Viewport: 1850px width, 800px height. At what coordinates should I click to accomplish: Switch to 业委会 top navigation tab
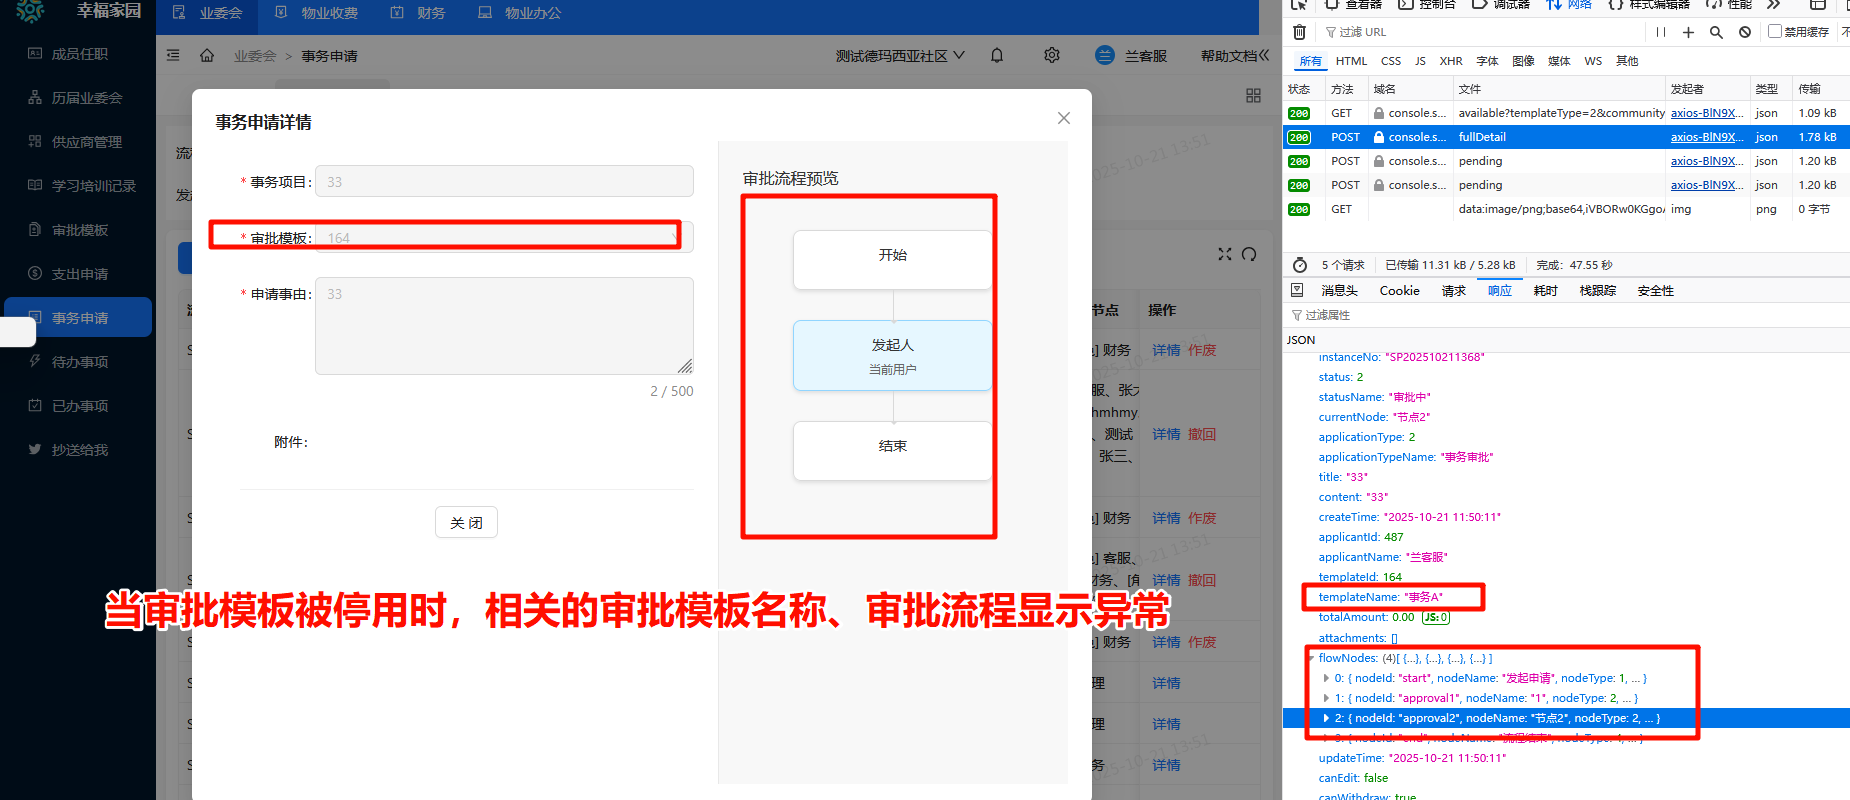[208, 13]
